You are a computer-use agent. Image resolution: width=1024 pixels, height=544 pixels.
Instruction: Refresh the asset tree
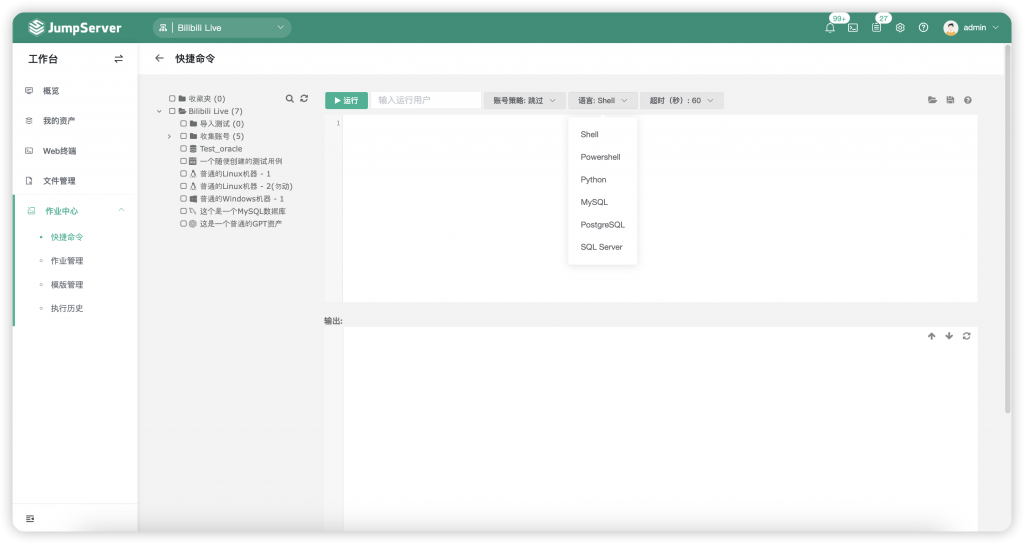[304, 99]
